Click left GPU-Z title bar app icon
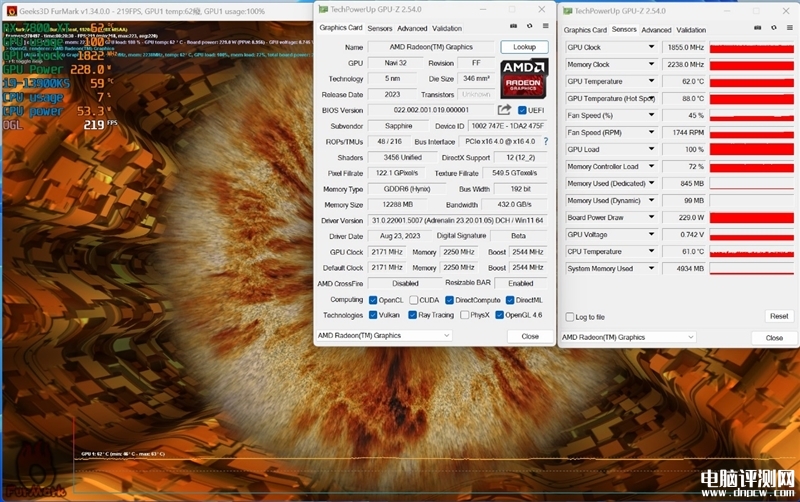This screenshot has height=502, width=800. pyautogui.click(x=323, y=9)
